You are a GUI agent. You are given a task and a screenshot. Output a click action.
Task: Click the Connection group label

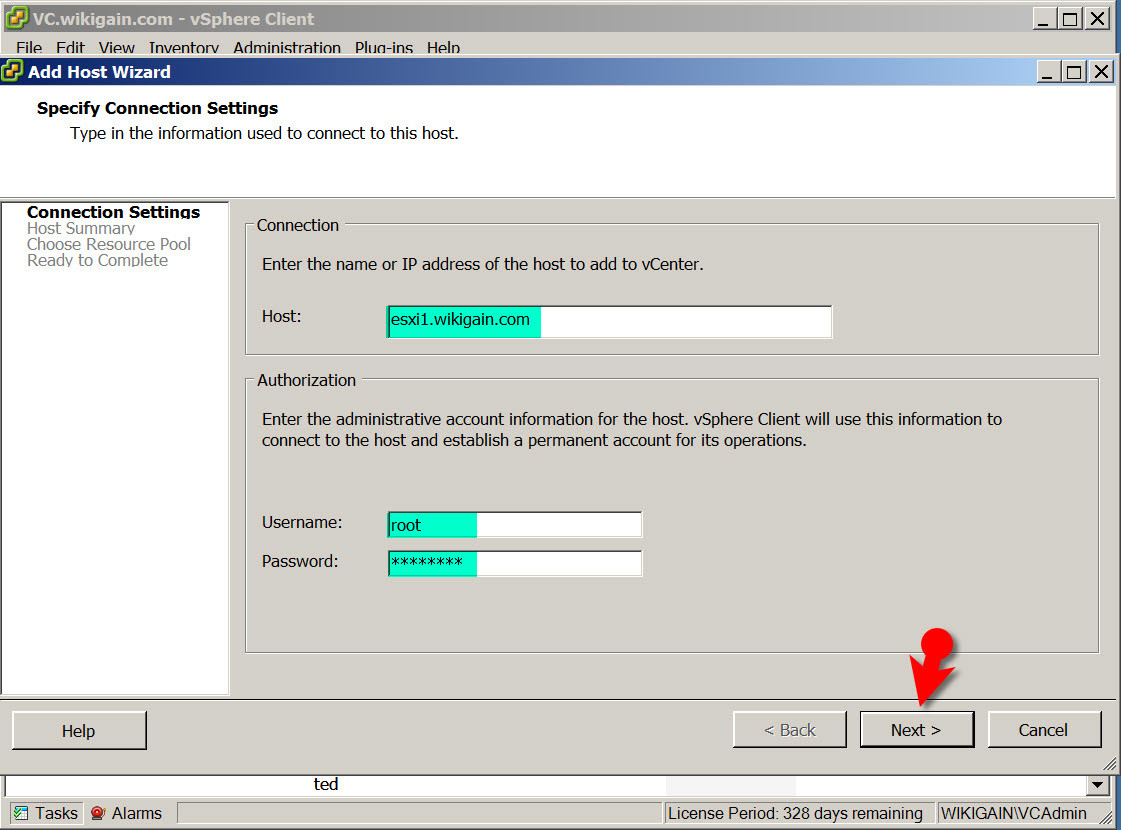[x=297, y=225]
